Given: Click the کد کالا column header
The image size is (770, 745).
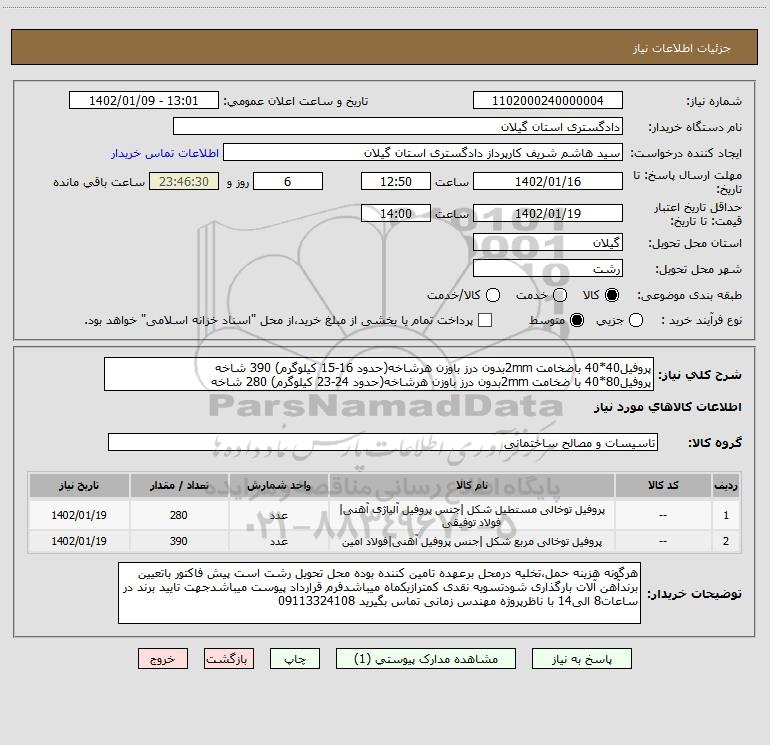Looking at the screenshot, I should pos(663,485).
